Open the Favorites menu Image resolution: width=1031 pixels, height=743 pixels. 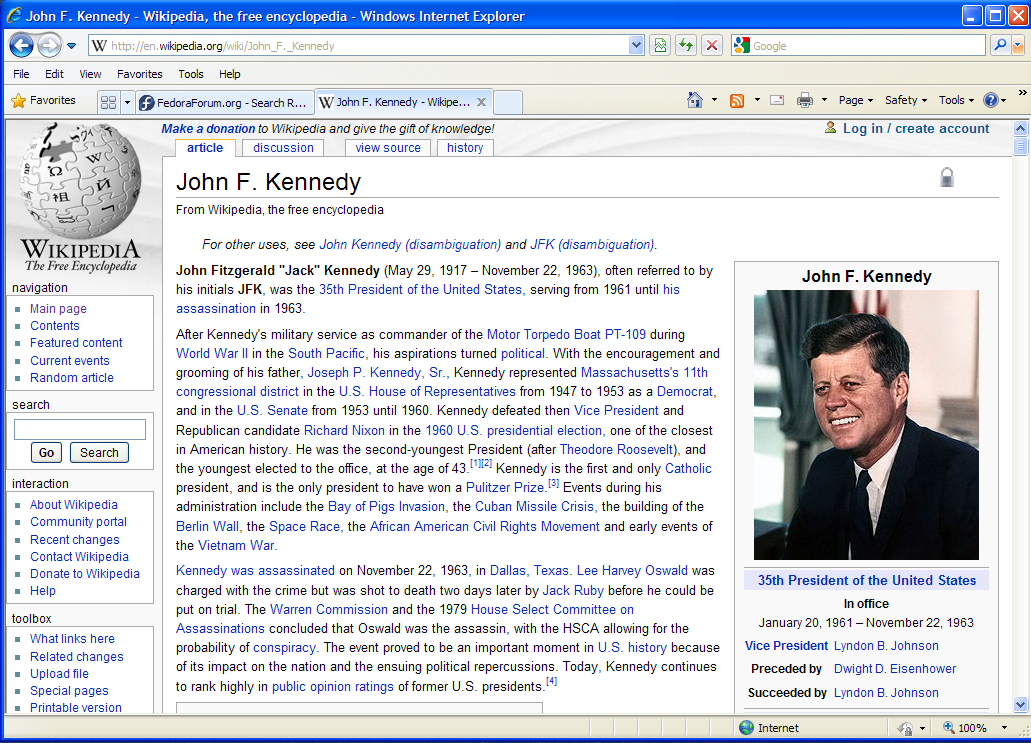[x=139, y=74]
